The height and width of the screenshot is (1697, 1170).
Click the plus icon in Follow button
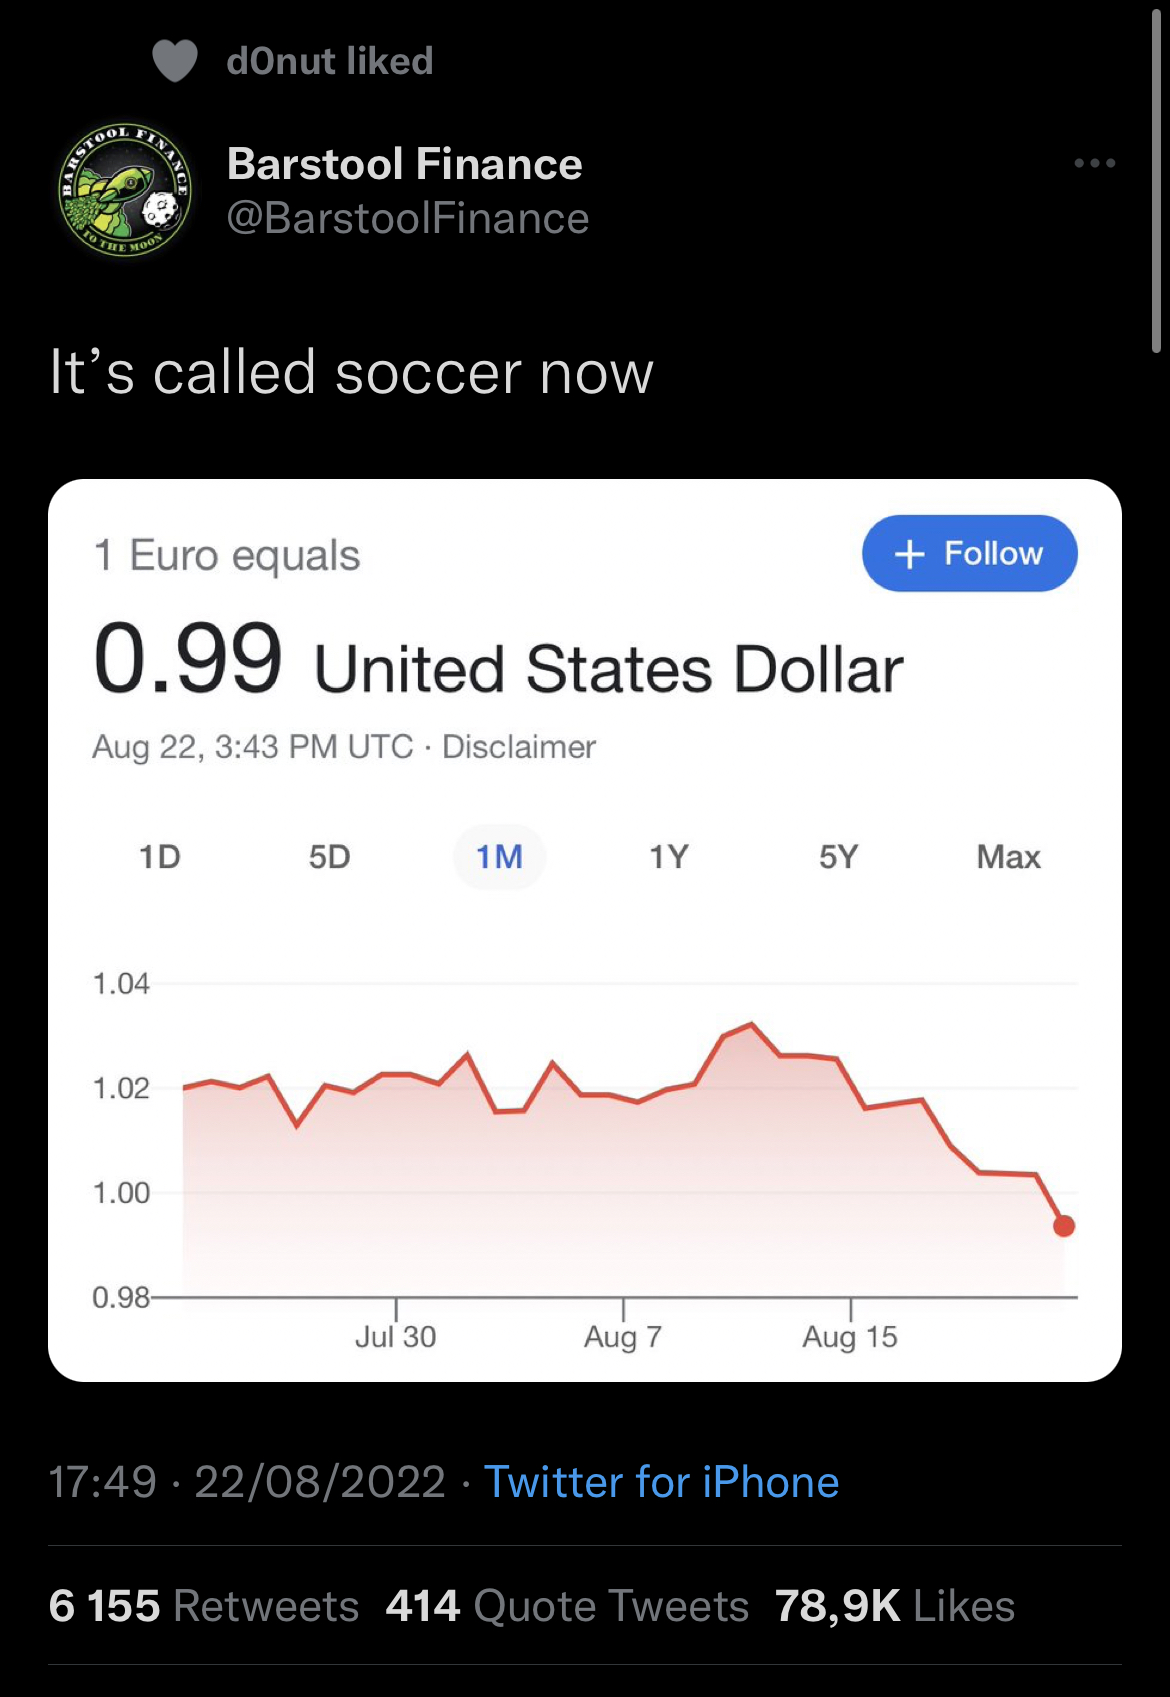point(909,554)
